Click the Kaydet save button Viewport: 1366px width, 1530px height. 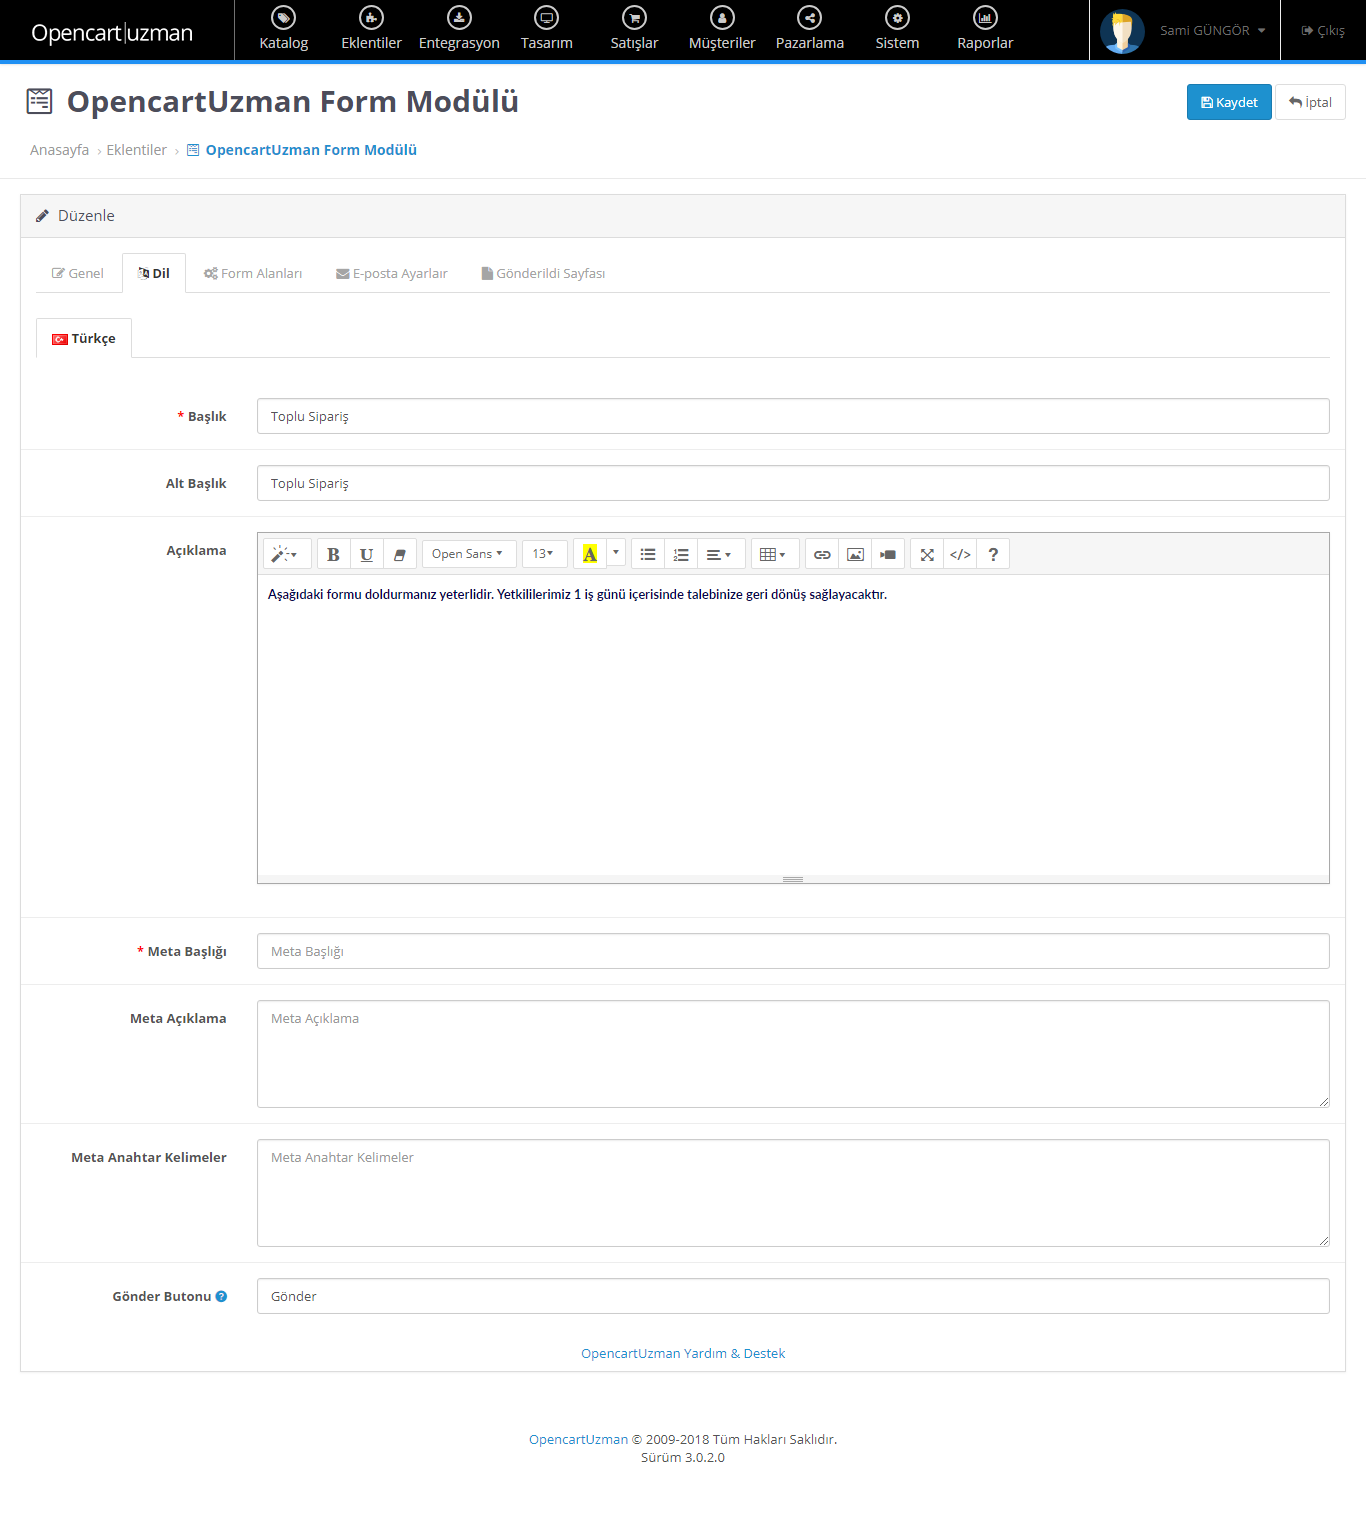pos(1229,102)
